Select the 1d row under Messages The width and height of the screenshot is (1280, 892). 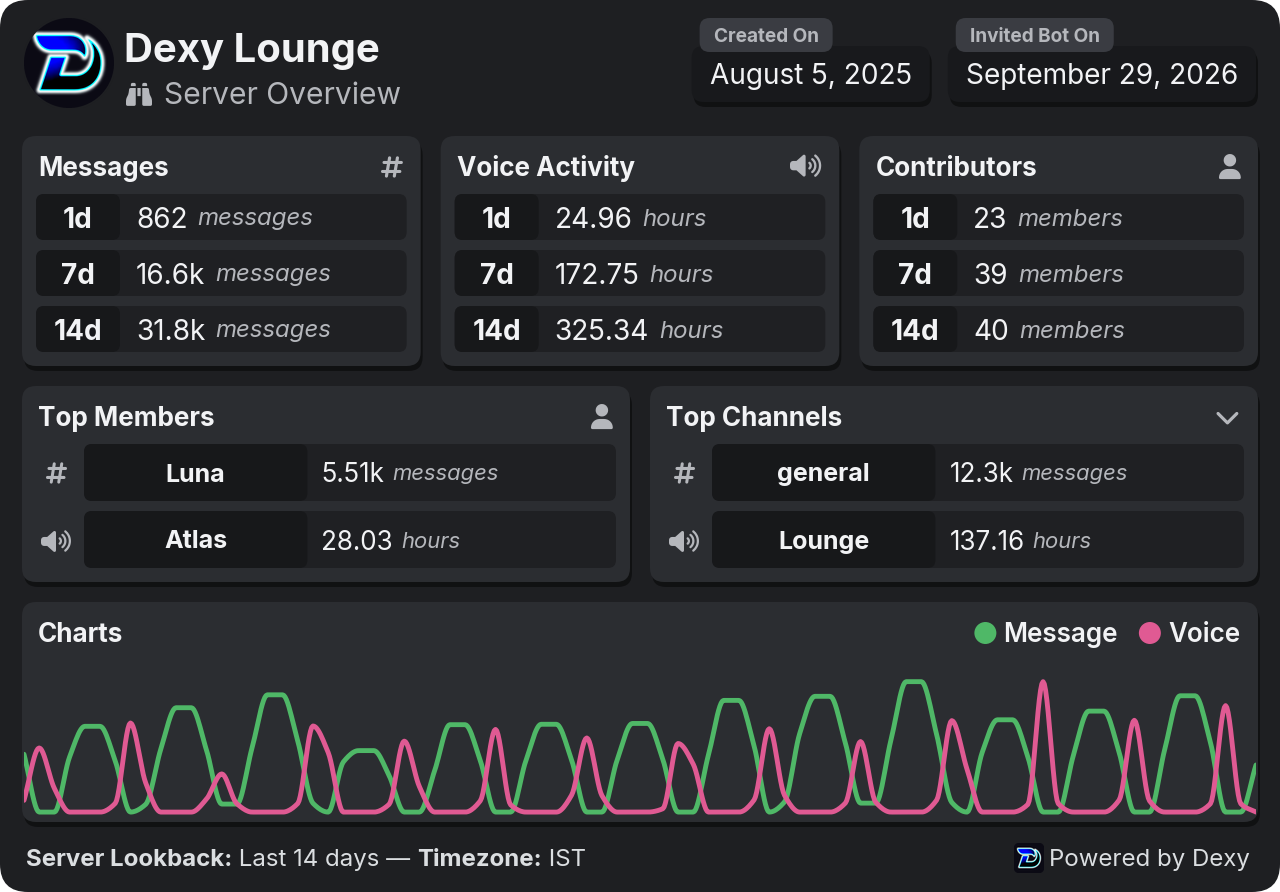tap(221, 217)
